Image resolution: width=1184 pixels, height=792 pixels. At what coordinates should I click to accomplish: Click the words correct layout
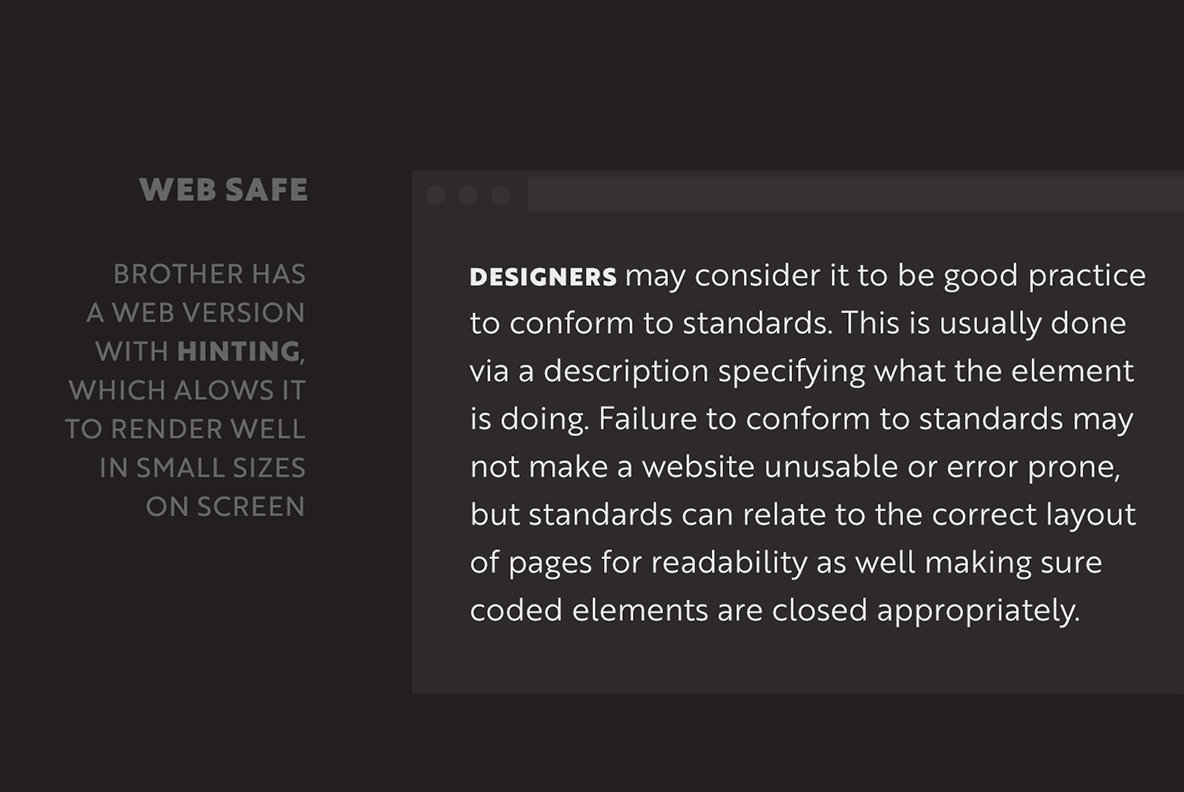point(1034,515)
